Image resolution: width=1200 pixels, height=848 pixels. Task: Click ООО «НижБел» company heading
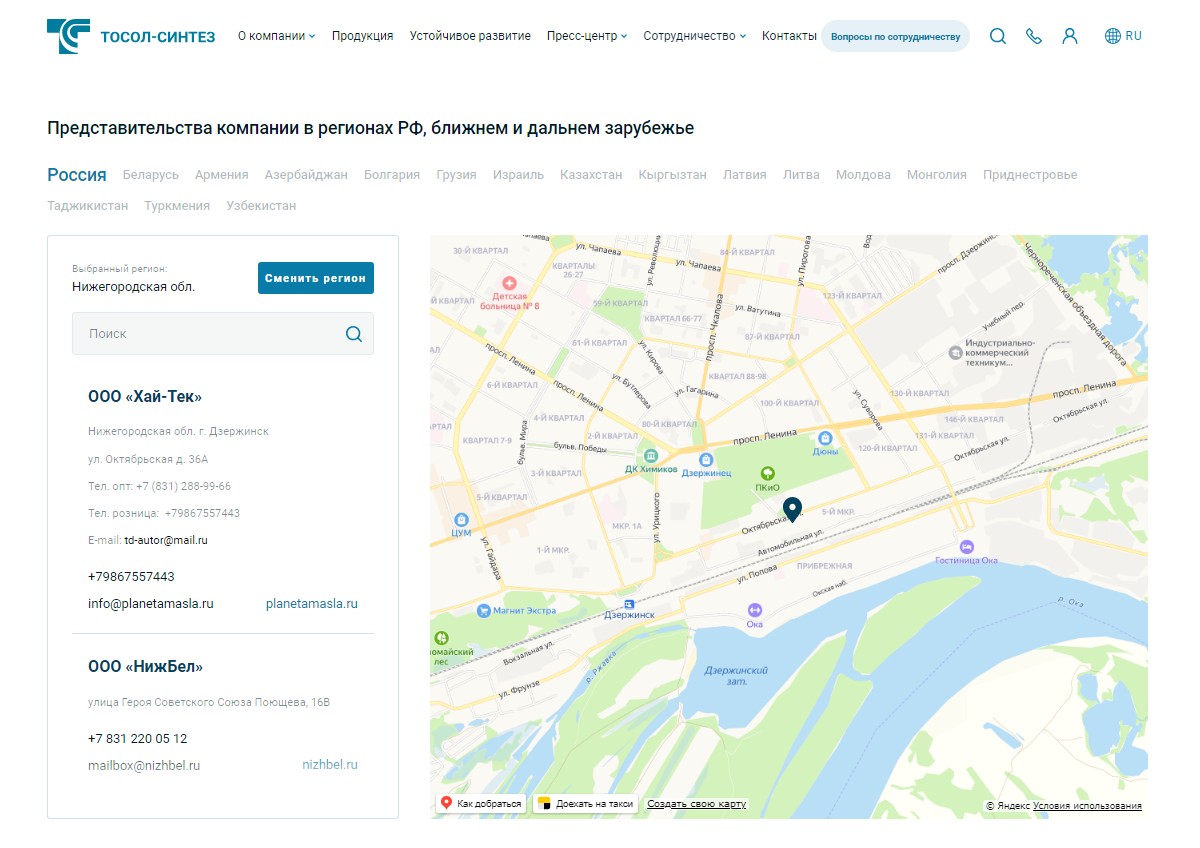pyautogui.click(x=145, y=667)
